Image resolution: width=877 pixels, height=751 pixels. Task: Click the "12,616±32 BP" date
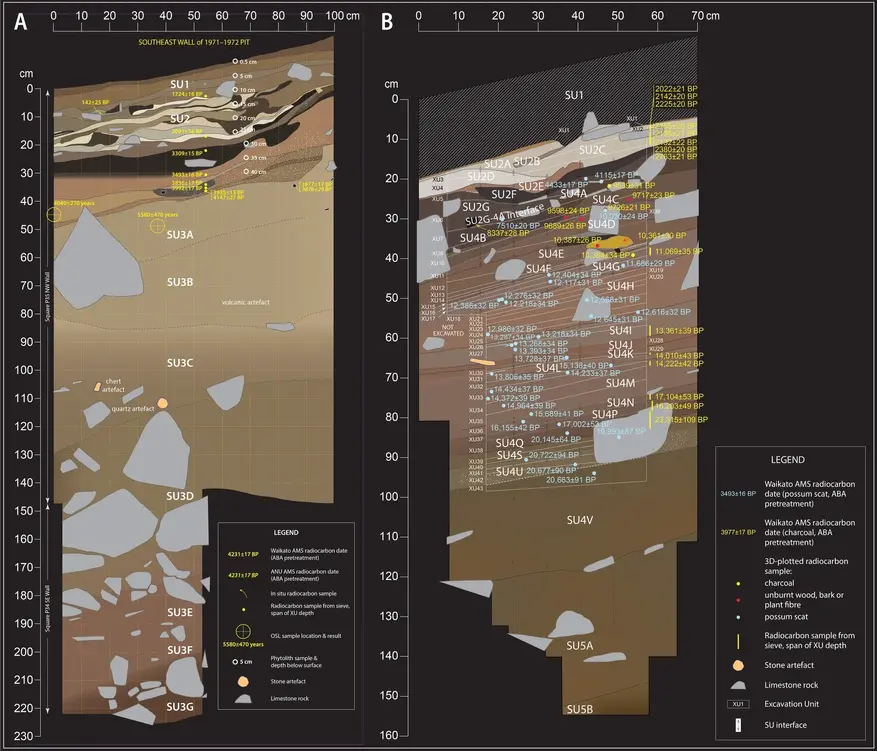[x=666, y=312]
